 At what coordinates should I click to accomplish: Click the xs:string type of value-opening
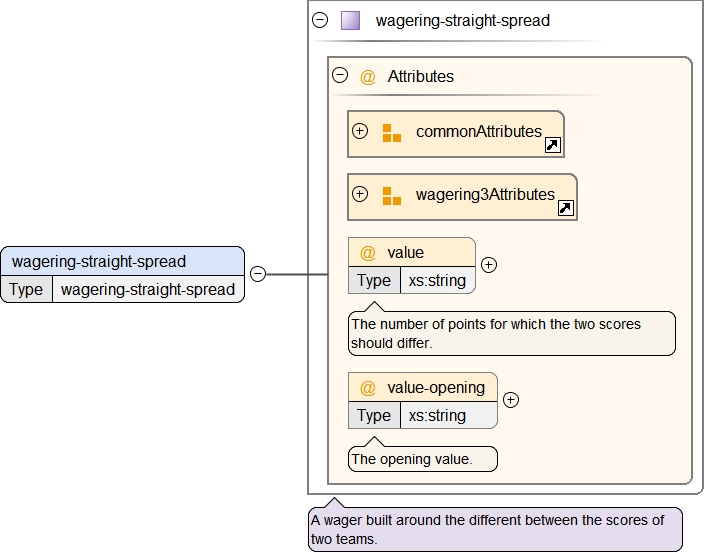tap(437, 416)
